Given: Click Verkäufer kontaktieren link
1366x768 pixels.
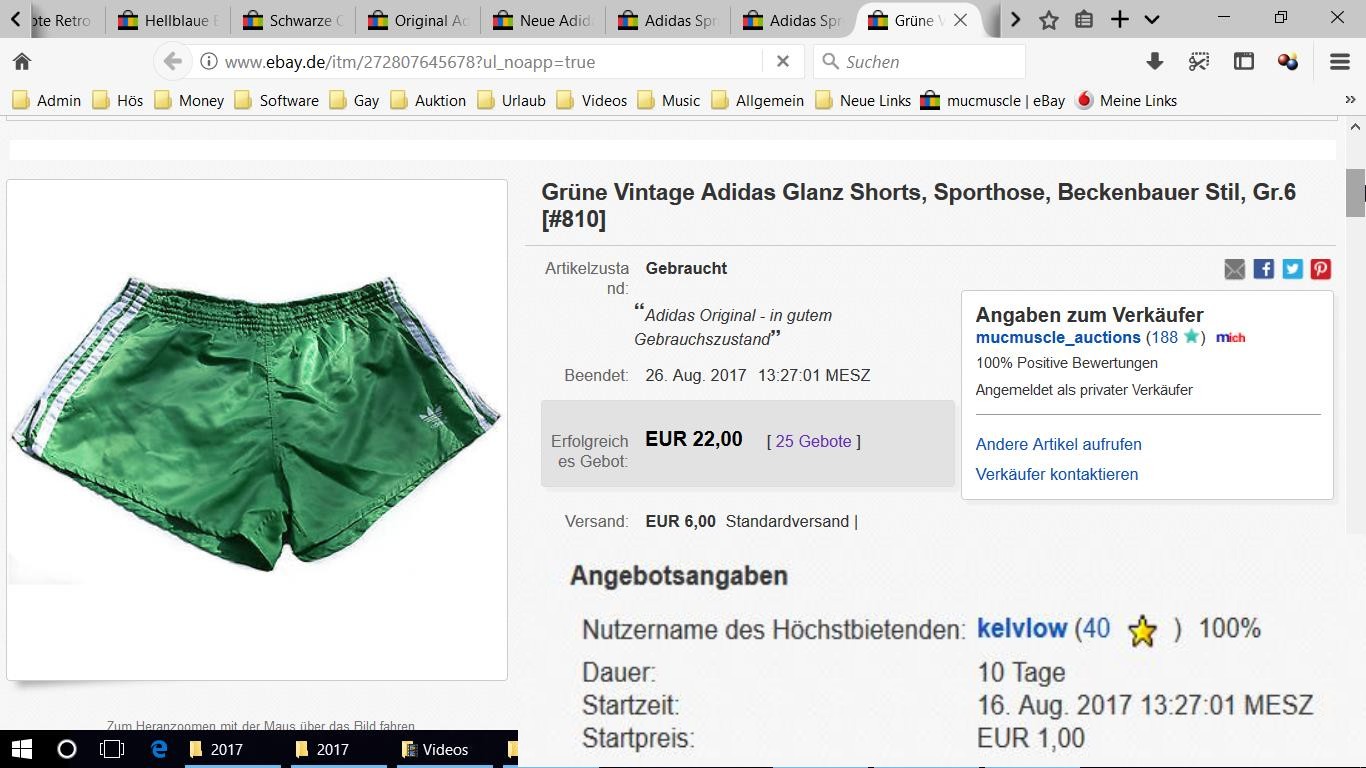Looking at the screenshot, I should [1057, 474].
